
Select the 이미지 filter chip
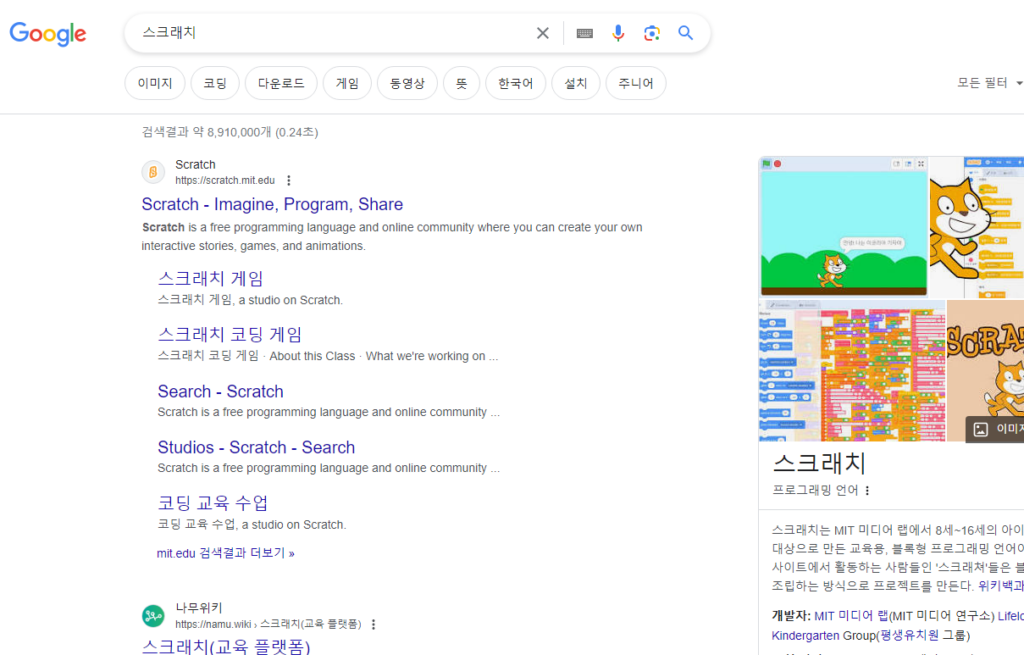pyautogui.click(x=155, y=83)
